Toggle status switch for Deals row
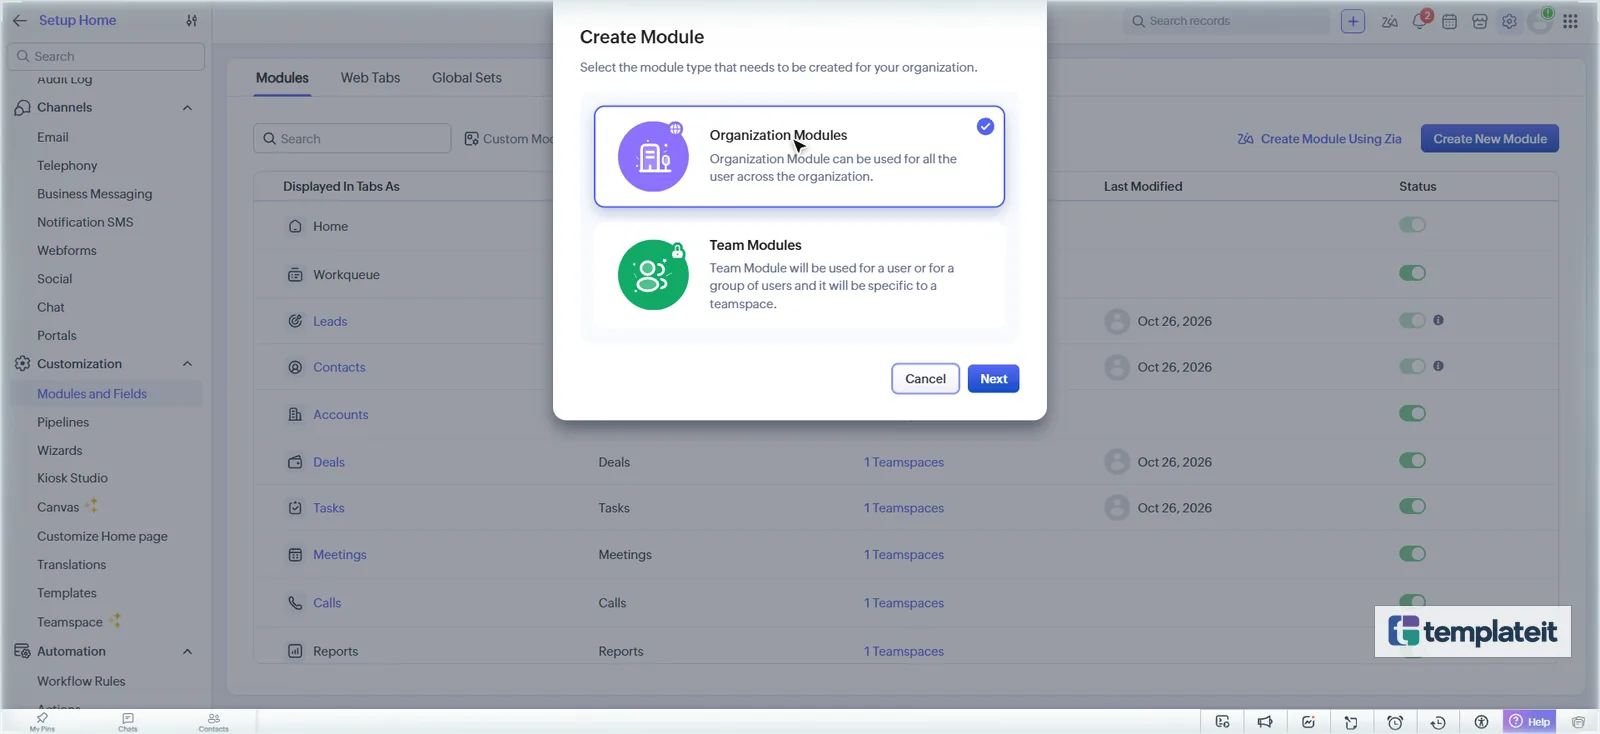The image size is (1600, 734). [1412, 460]
